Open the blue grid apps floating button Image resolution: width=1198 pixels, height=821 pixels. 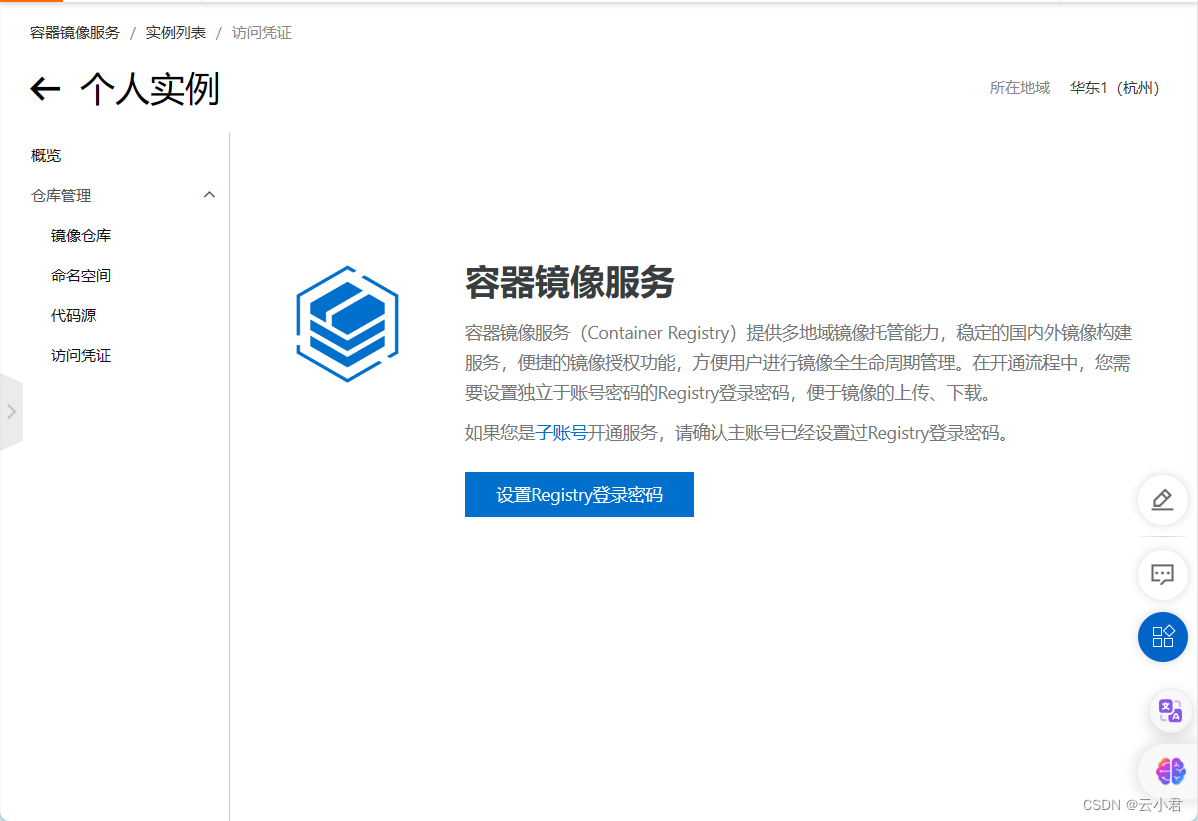click(x=1162, y=637)
